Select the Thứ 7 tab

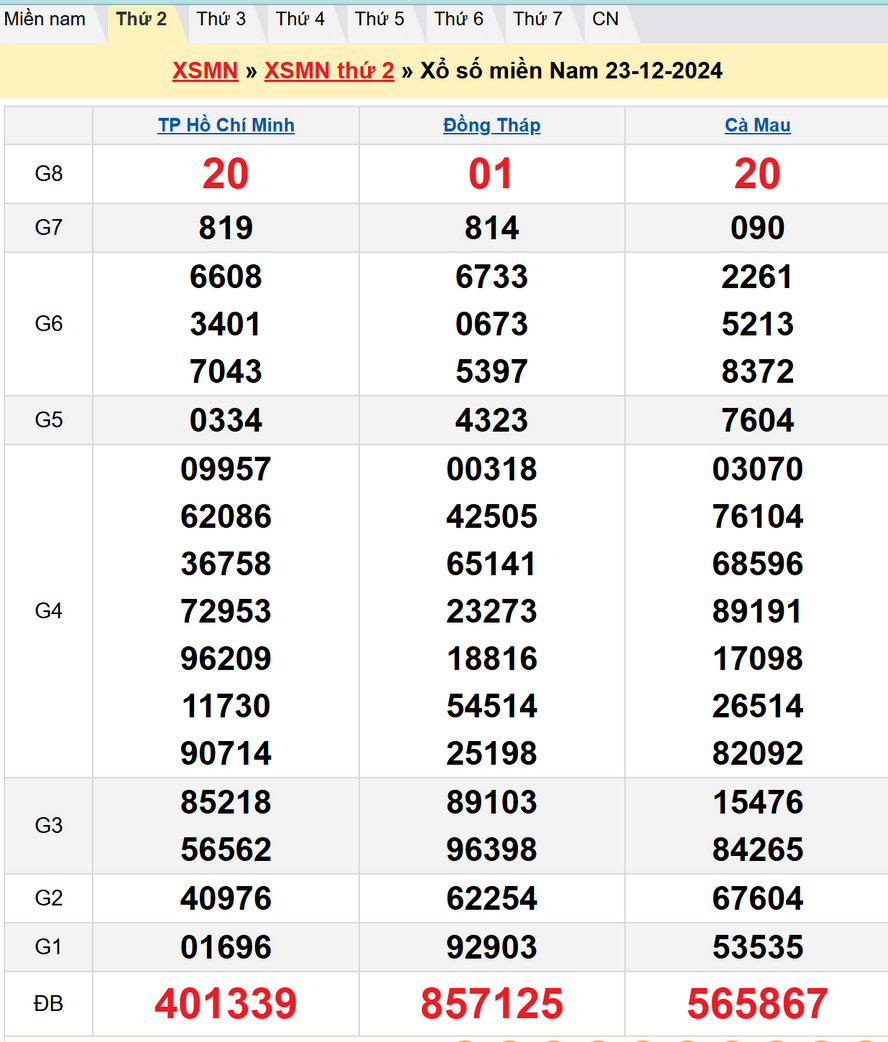[537, 19]
